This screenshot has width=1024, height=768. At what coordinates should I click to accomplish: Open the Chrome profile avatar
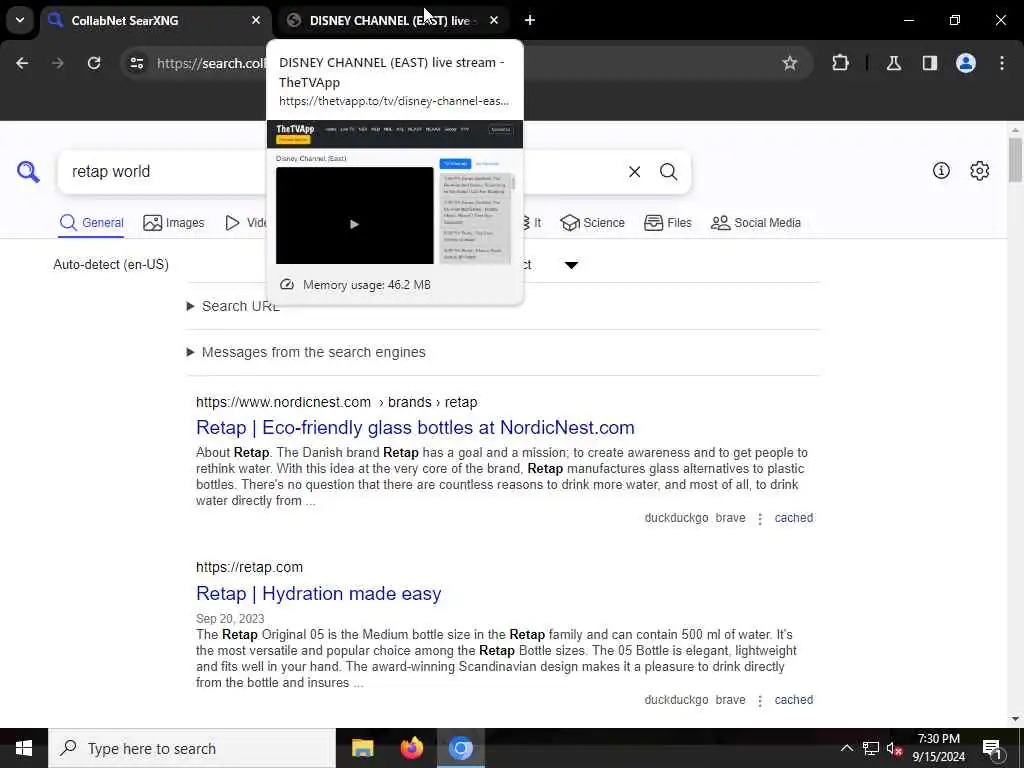pyautogui.click(x=965, y=63)
